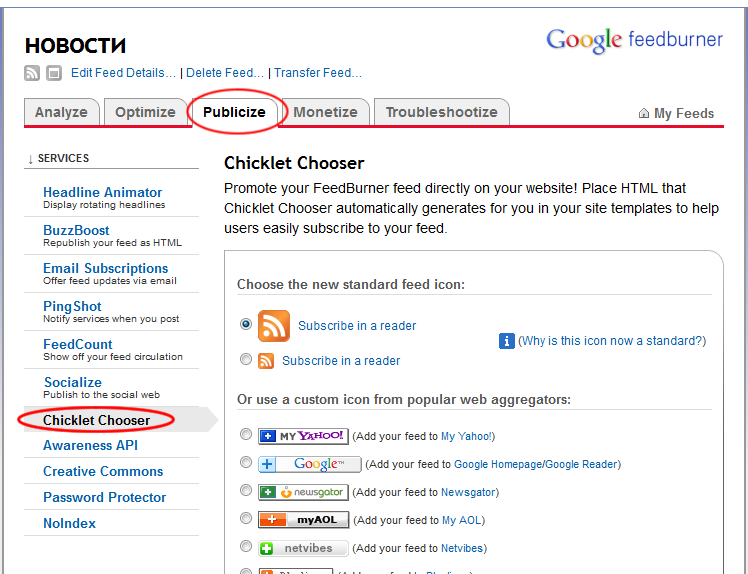The height and width of the screenshot is (574, 748).
Task: Click the gray RSS feed icon under the title
Action: tap(32, 73)
